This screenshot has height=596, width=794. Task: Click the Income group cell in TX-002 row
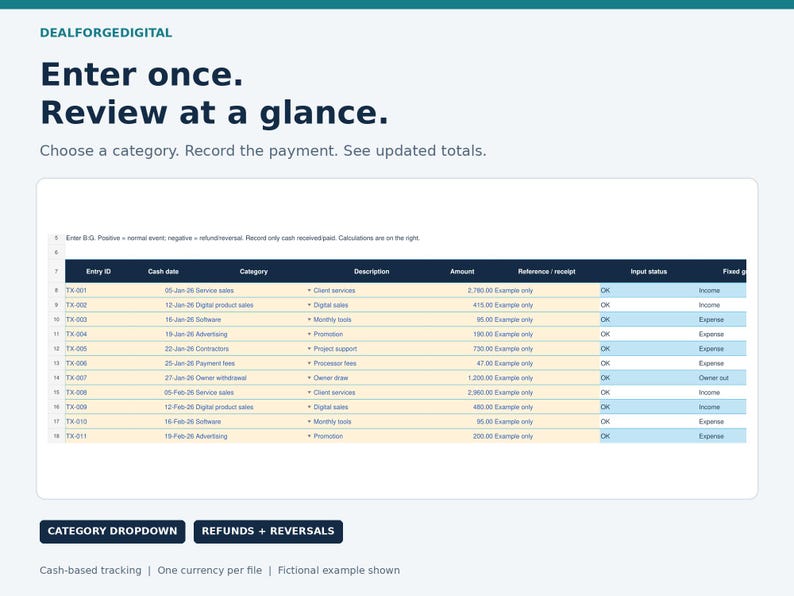[x=709, y=305]
